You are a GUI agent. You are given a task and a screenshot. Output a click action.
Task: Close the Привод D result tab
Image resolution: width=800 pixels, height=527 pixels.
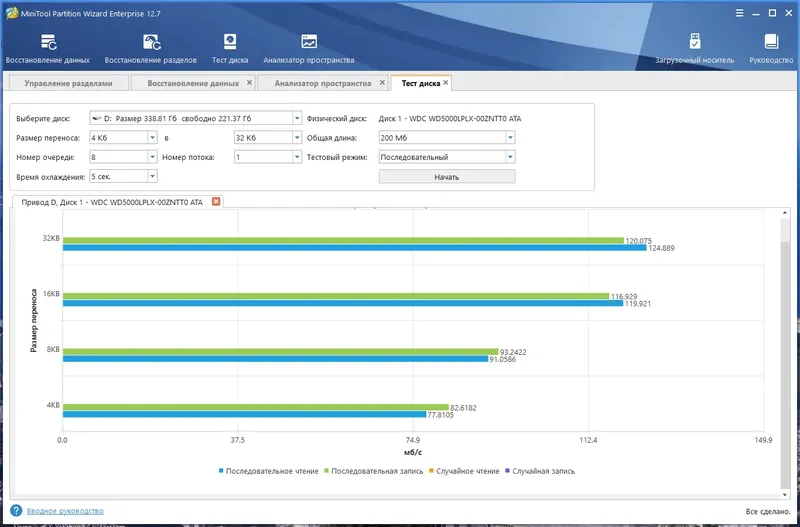point(216,202)
